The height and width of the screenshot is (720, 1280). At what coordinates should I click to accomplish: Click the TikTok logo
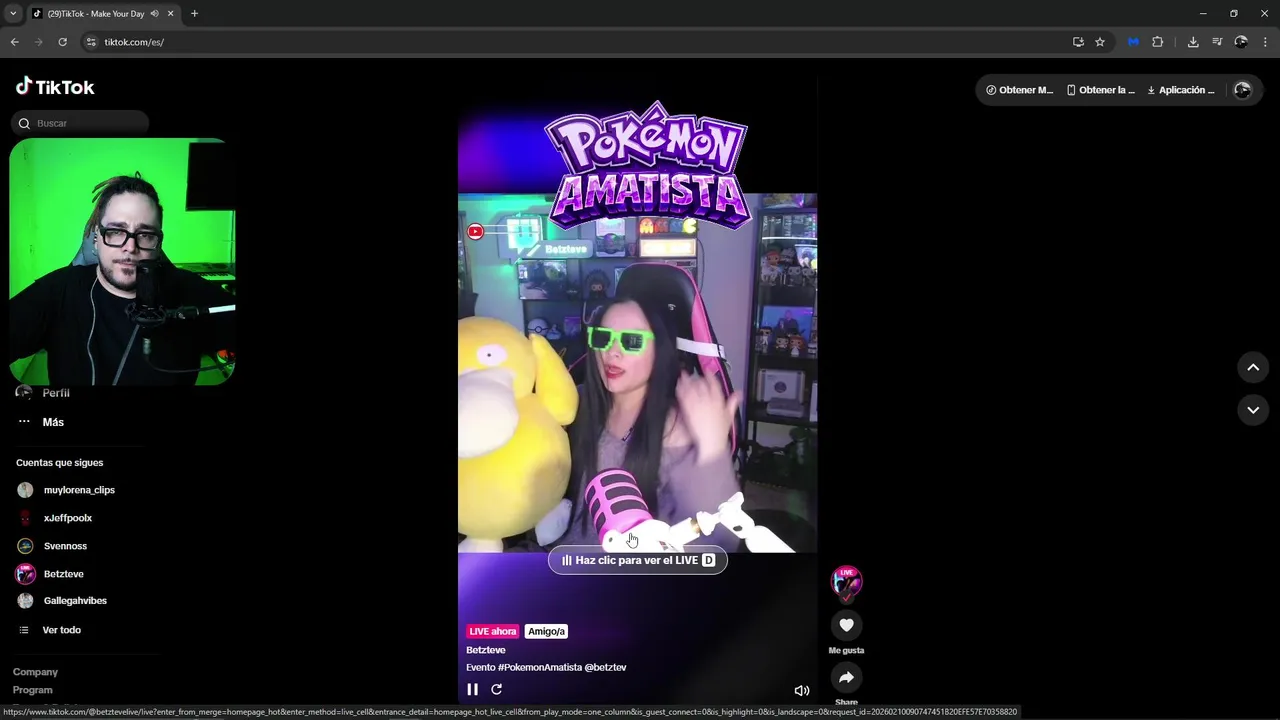[55, 87]
